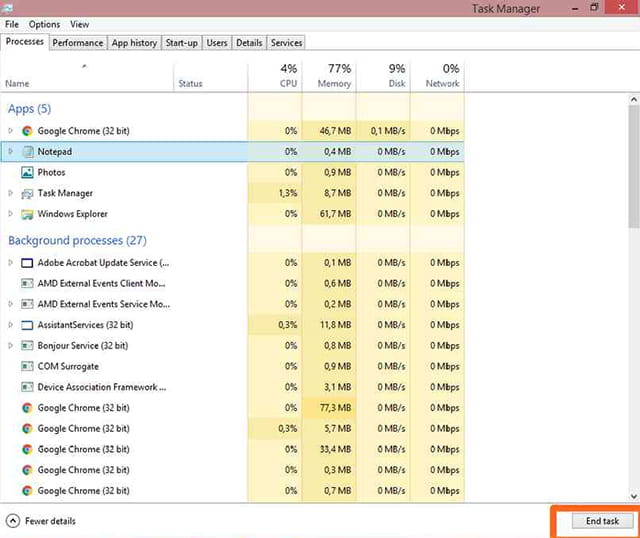Switch to the Services tab
640x538 pixels.
pos(286,43)
